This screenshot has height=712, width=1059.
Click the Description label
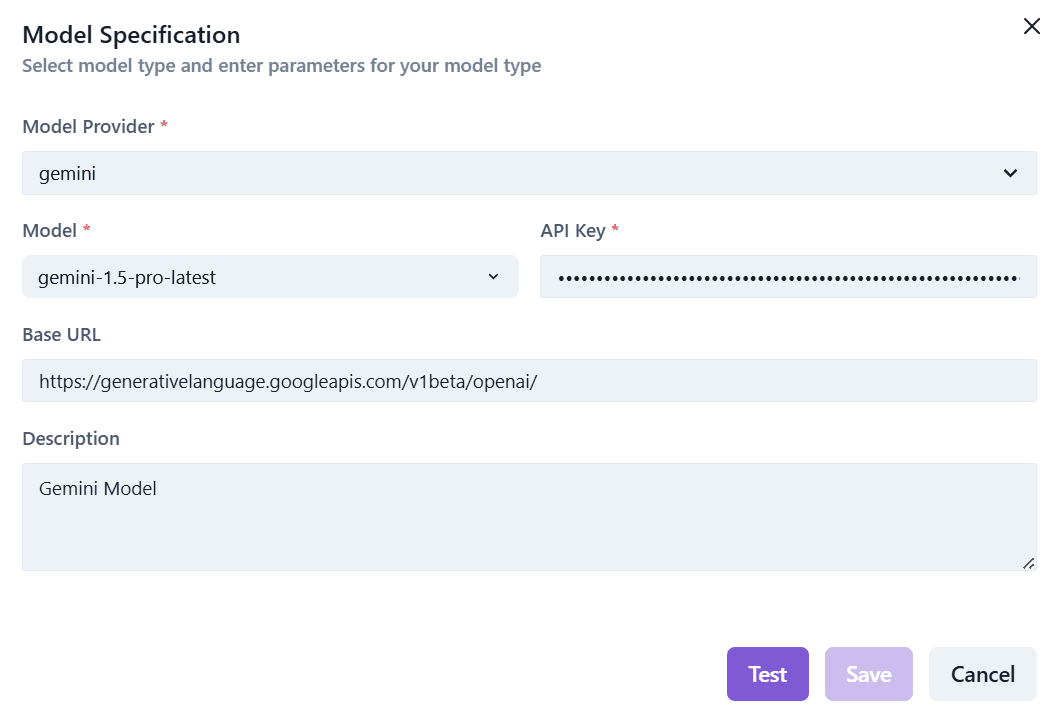click(x=71, y=439)
